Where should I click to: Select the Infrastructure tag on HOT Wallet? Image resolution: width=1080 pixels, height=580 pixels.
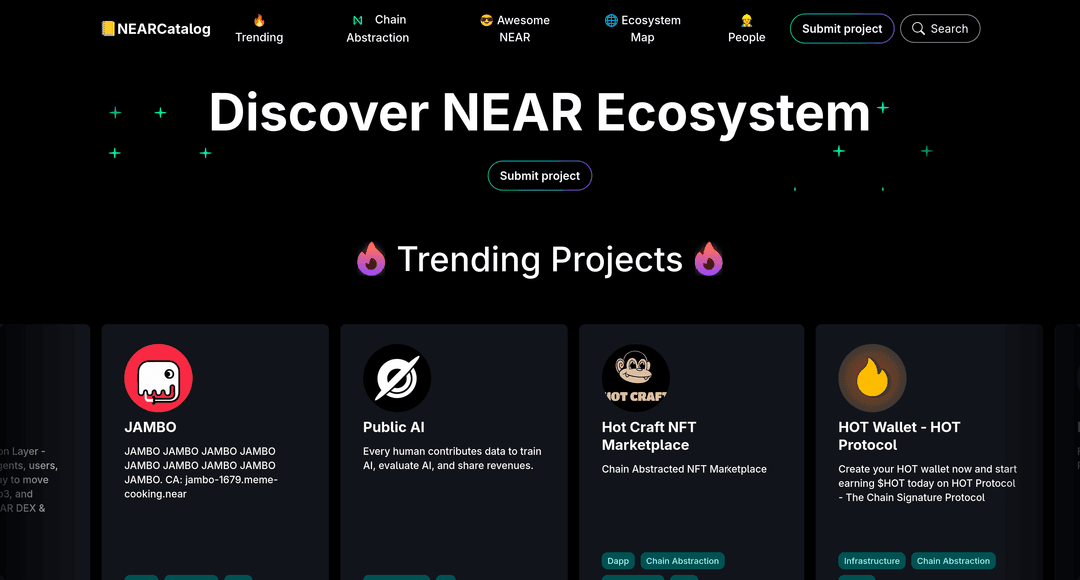(871, 561)
